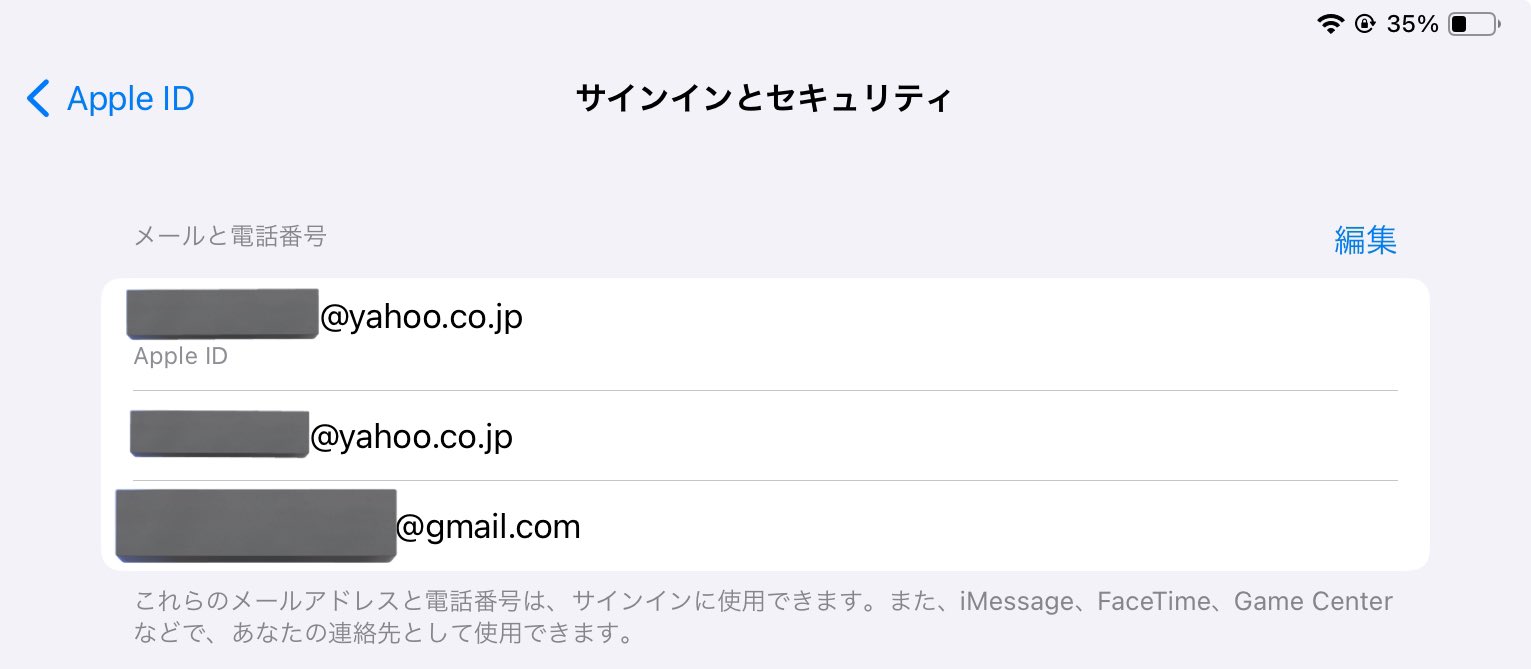Tap the Wi-Fi status icon
The width and height of the screenshot is (1531, 669).
coord(1330,24)
